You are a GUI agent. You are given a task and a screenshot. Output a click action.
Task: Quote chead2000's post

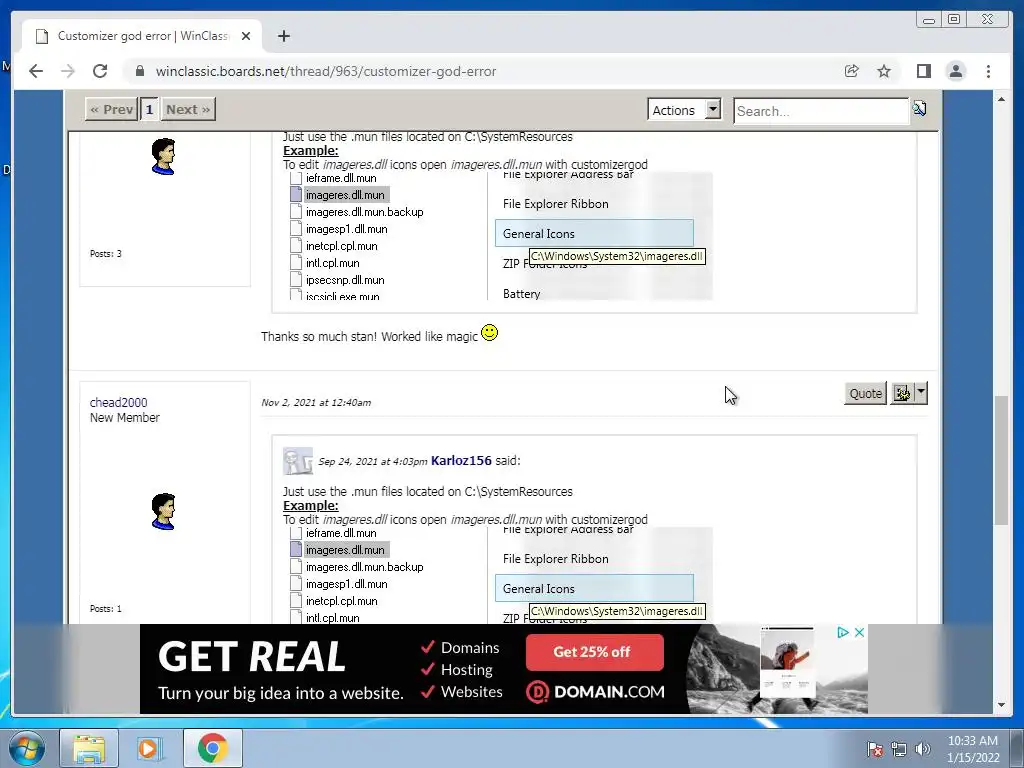pos(865,393)
